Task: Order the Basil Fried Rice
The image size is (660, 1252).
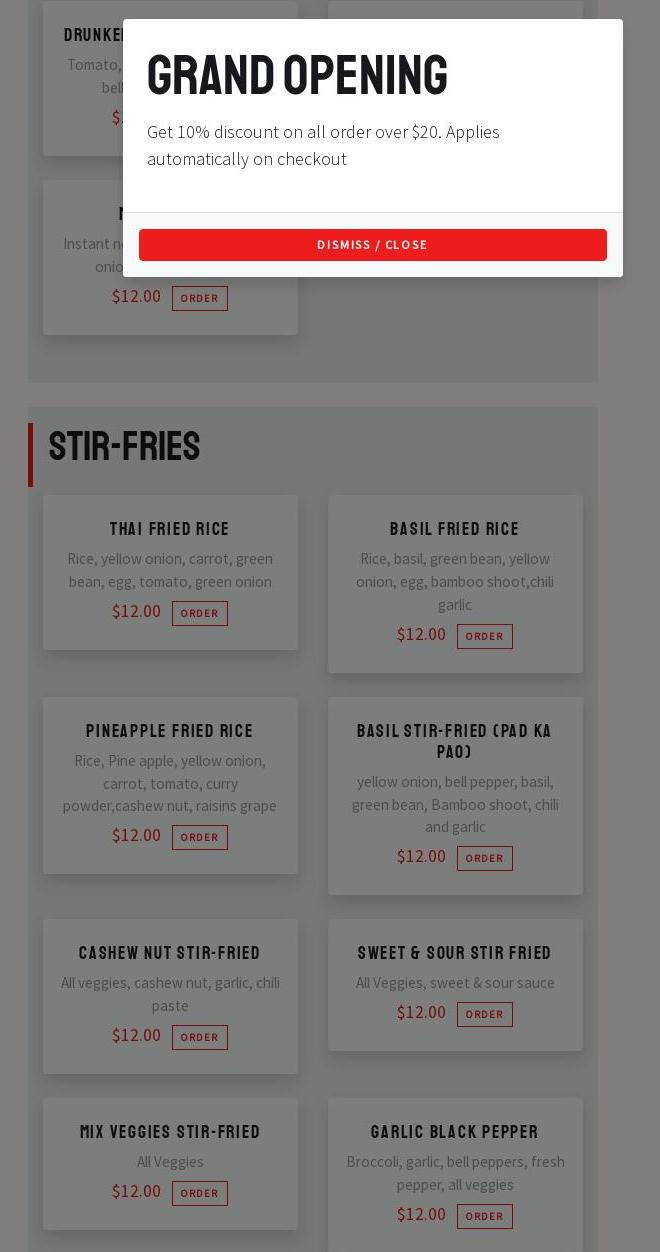Action: pos(484,636)
